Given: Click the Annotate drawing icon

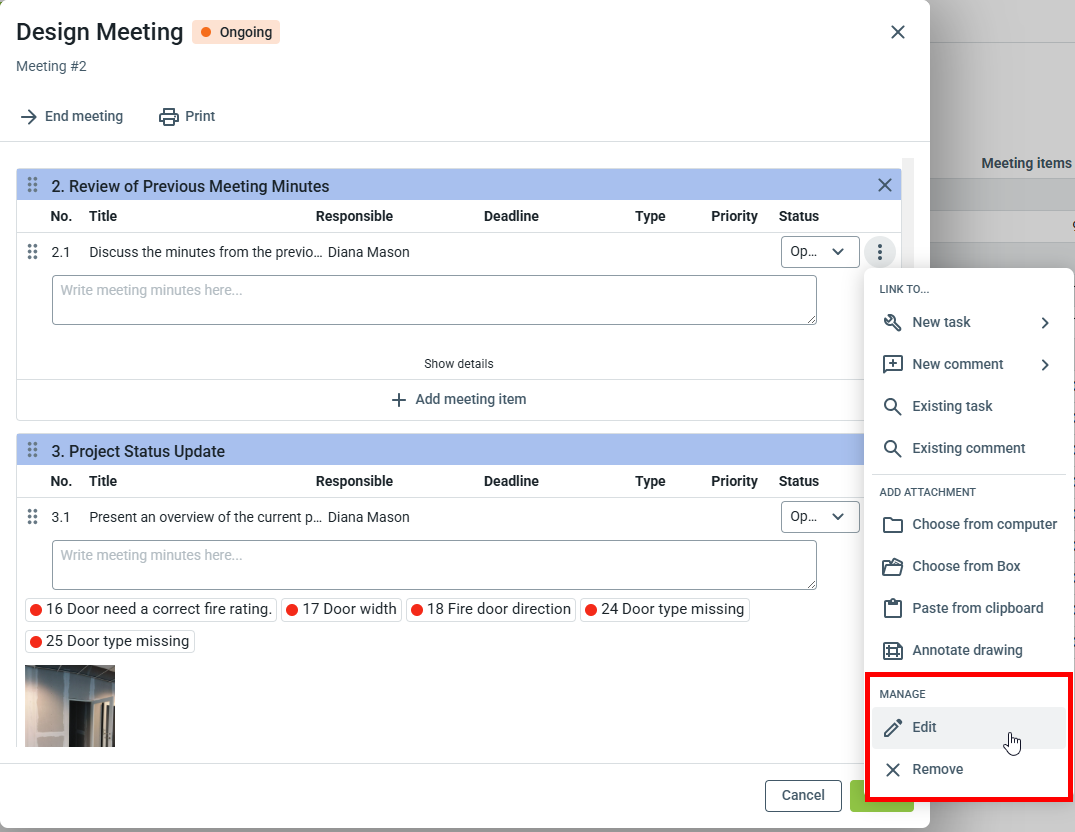Looking at the screenshot, I should click(892, 651).
